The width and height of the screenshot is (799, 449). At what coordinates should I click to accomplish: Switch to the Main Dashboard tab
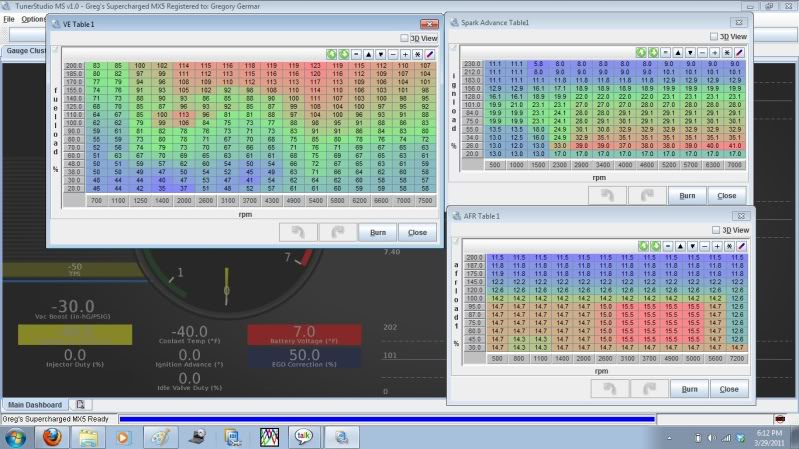pyautogui.click(x=35, y=405)
